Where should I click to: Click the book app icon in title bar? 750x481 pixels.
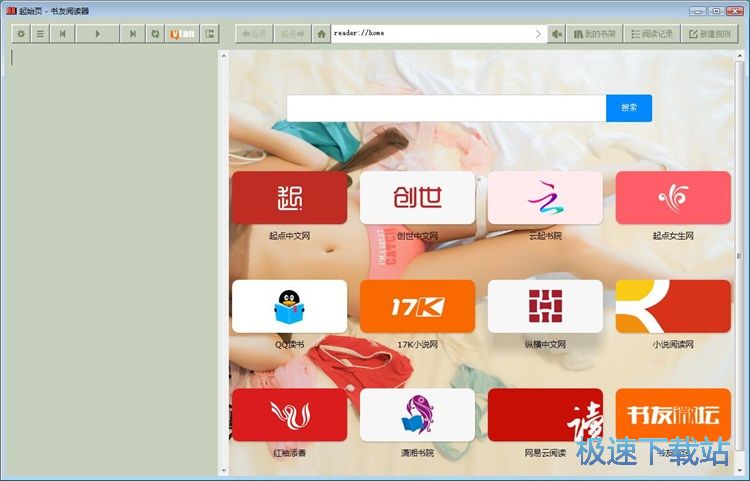click(x=11, y=11)
